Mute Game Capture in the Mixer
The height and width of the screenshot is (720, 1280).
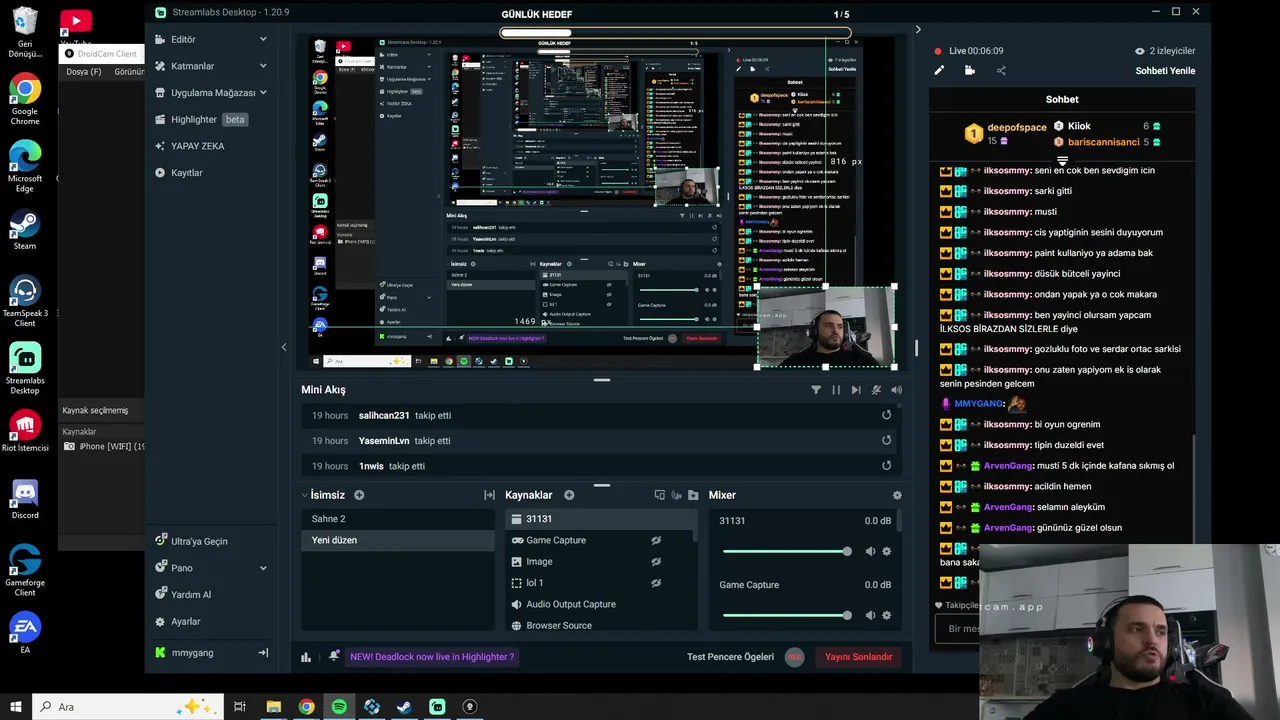click(870, 615)
